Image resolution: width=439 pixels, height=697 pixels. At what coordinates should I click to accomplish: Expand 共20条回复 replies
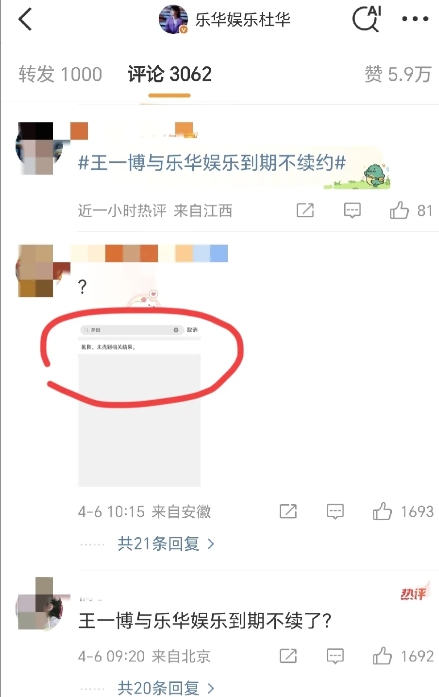[x=166, y=688]
